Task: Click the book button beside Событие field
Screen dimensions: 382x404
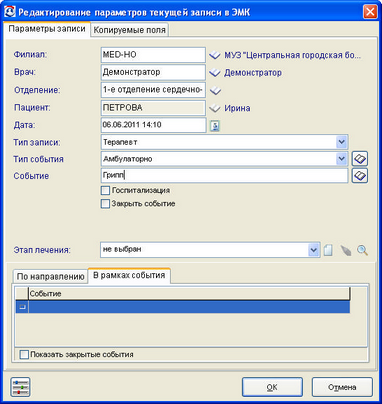Action: point(360,176)
